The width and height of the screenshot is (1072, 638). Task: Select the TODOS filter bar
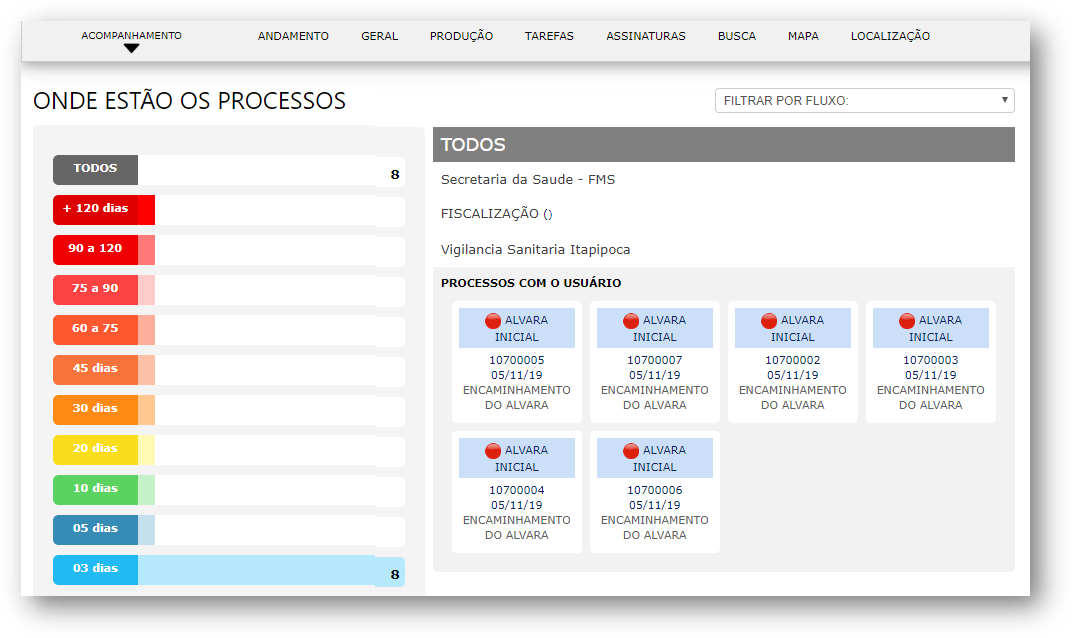click(x=96, y=170)
